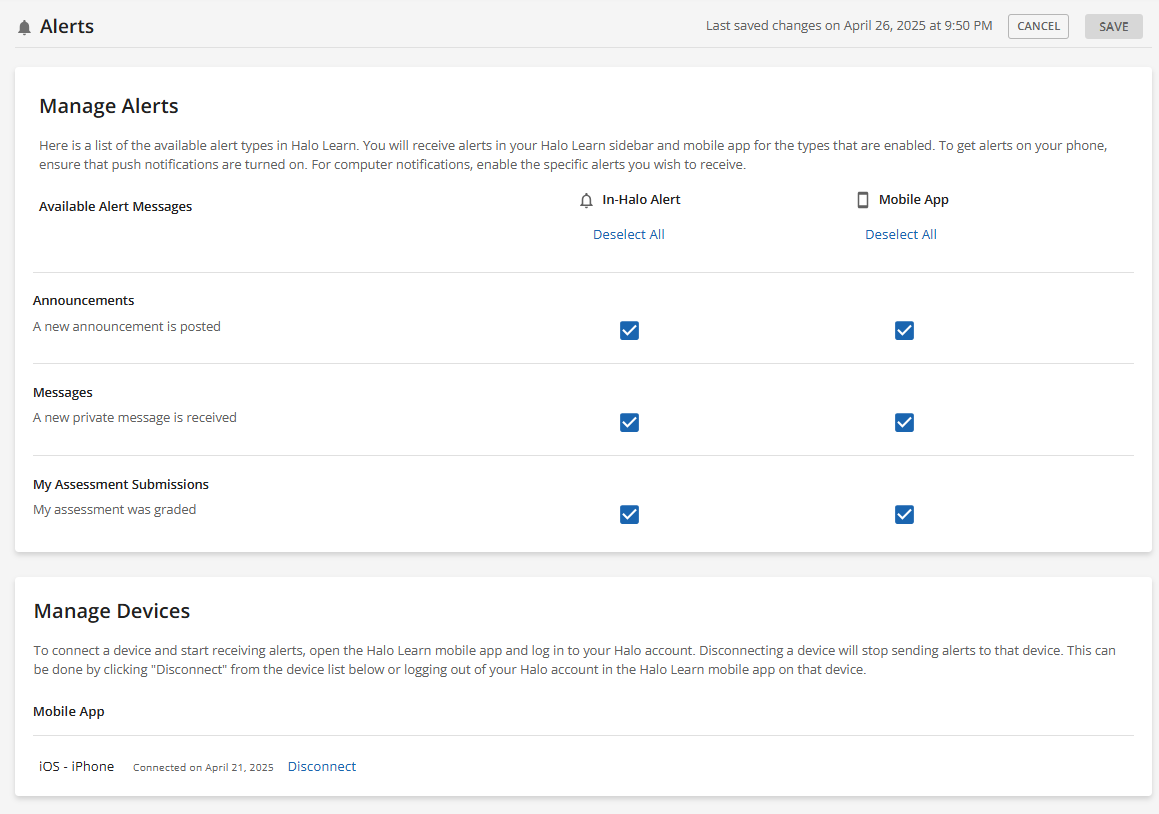The image size is (1159, 814).
Task: Toggle Messages Mobile App checkbox
Action: click(904, 422)
